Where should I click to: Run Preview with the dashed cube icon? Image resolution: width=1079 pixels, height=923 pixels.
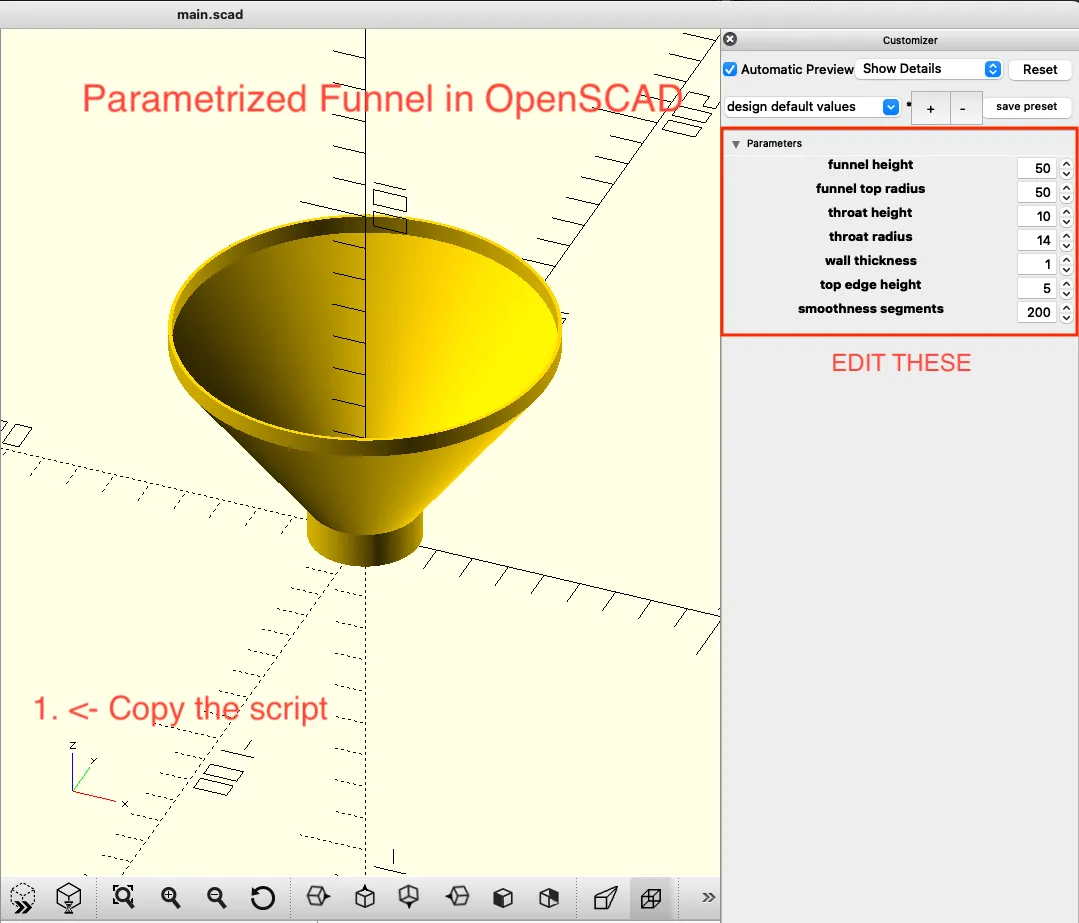click(x=23, y=898)
